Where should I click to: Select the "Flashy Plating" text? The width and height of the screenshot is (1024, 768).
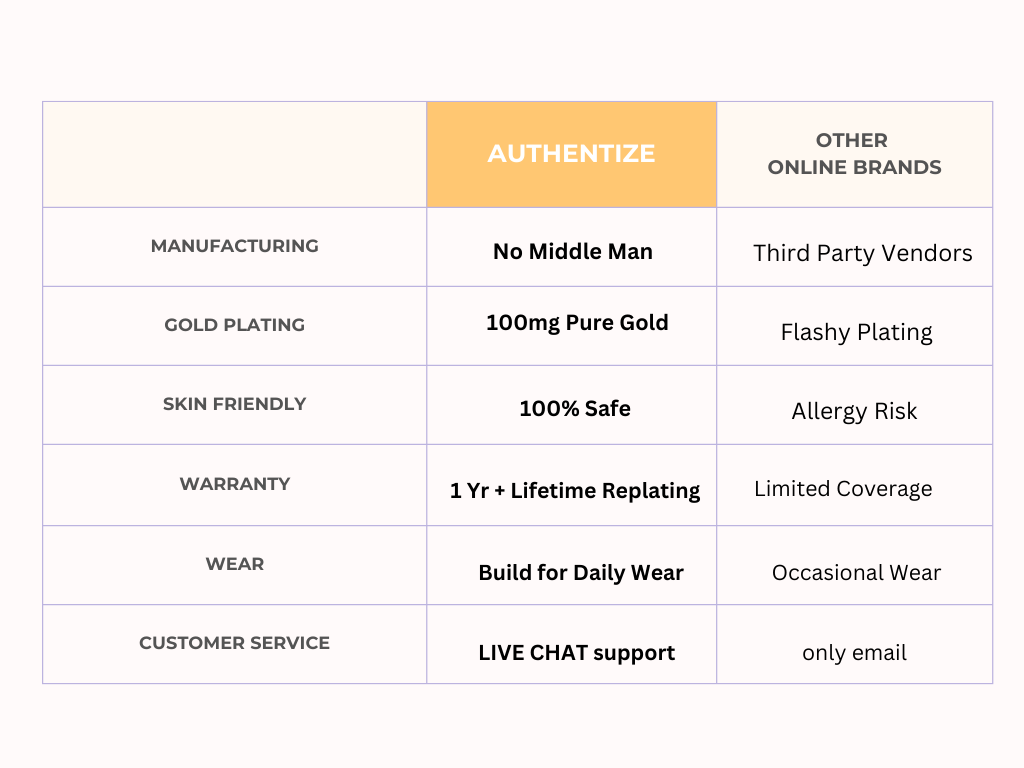pos(856,333)
